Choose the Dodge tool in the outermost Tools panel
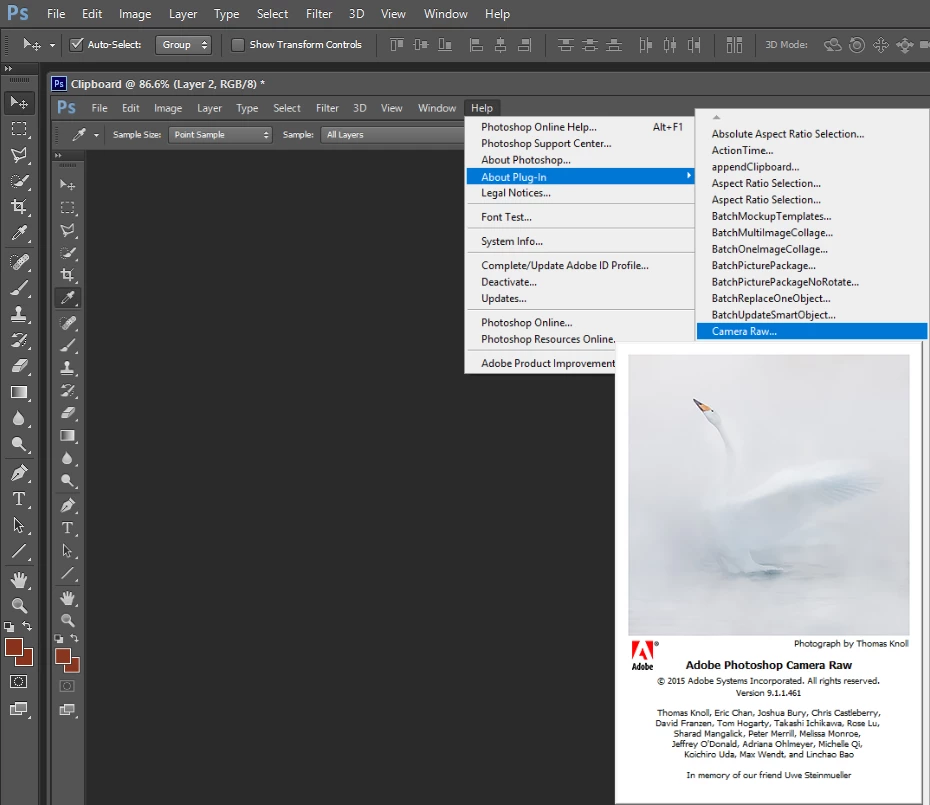 (x=19, y=444)
